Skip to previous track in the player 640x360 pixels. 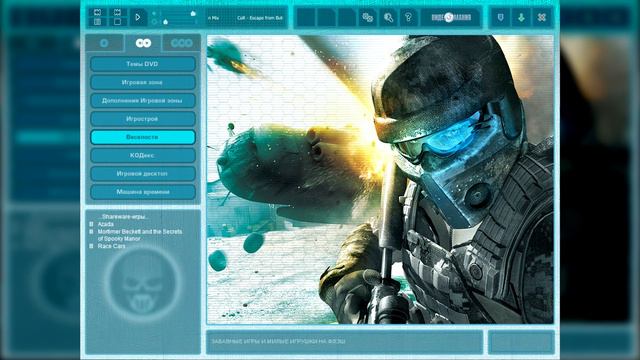tap(98, 12)
